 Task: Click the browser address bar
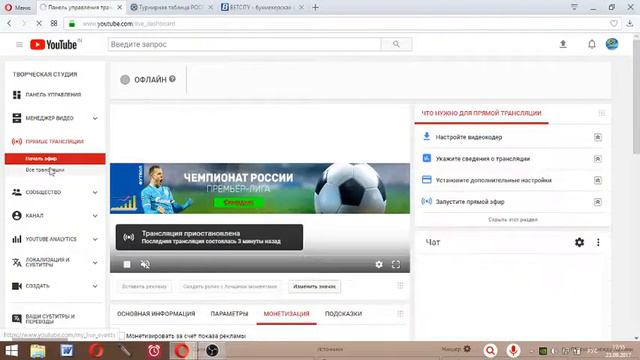(x=342, y=24)
